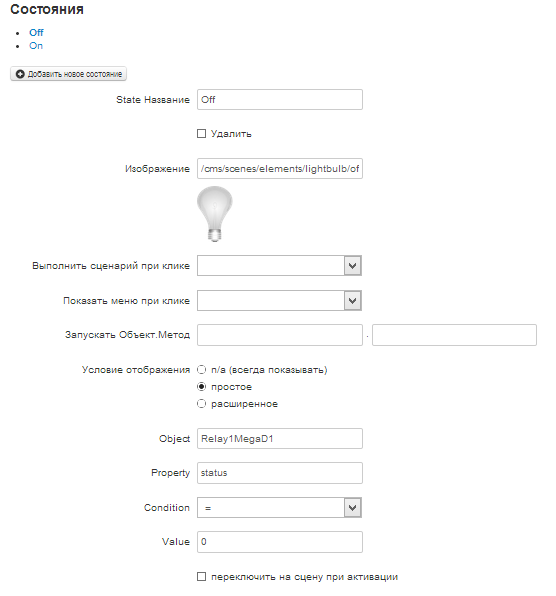
Task: Click the Изображение path field
Action: [280, 169]
